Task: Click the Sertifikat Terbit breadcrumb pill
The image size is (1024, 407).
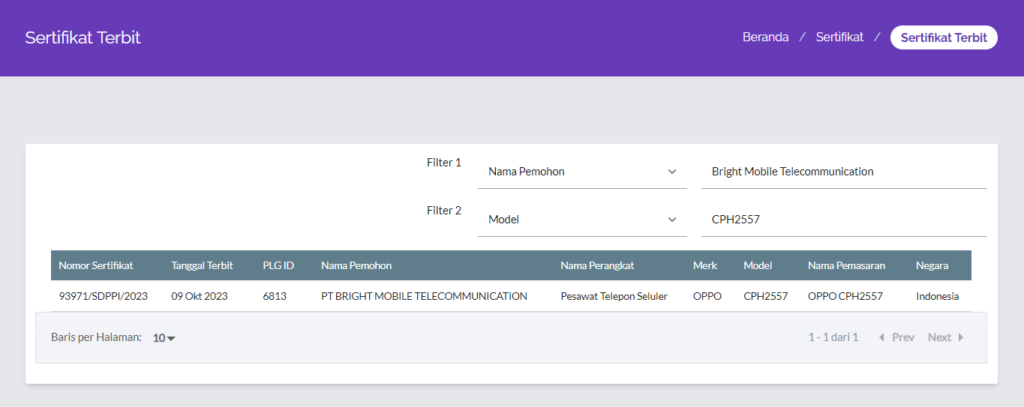Action: pos(943,38)
